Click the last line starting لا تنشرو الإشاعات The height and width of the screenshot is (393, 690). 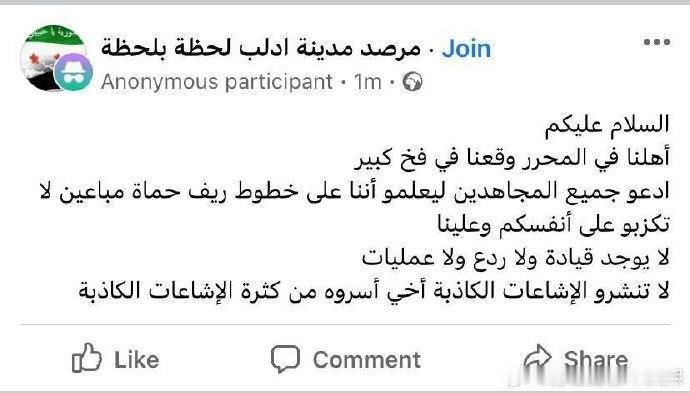(x=374, y=291)
